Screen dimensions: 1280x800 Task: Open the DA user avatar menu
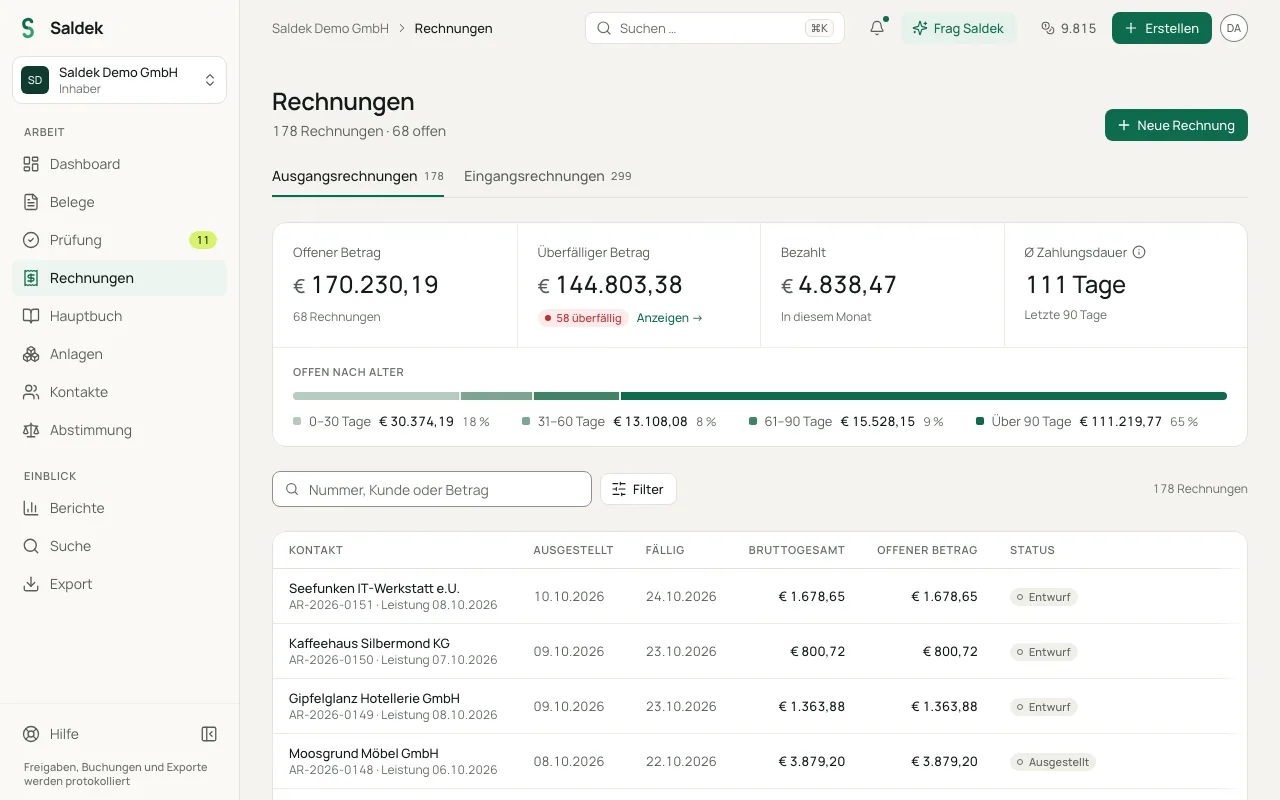(x=1234, y=28)
